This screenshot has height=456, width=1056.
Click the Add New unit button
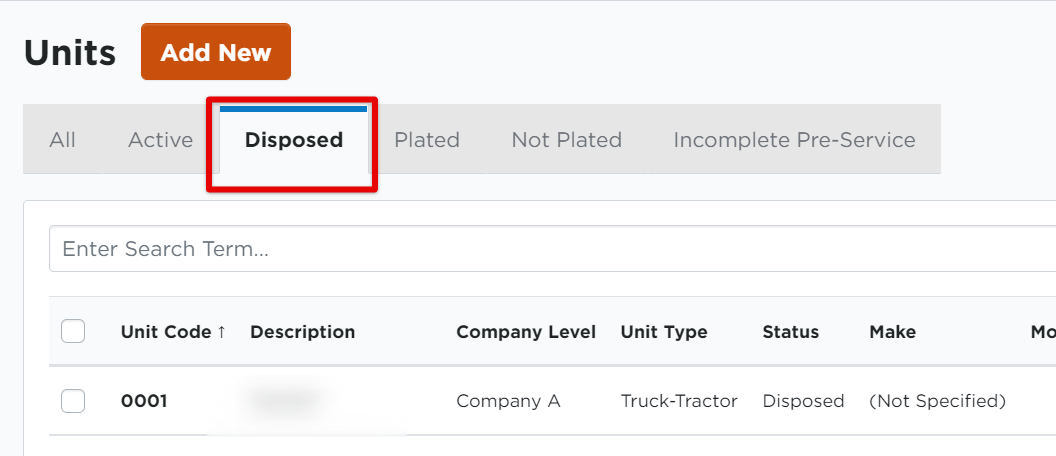(x=216, y=52)
